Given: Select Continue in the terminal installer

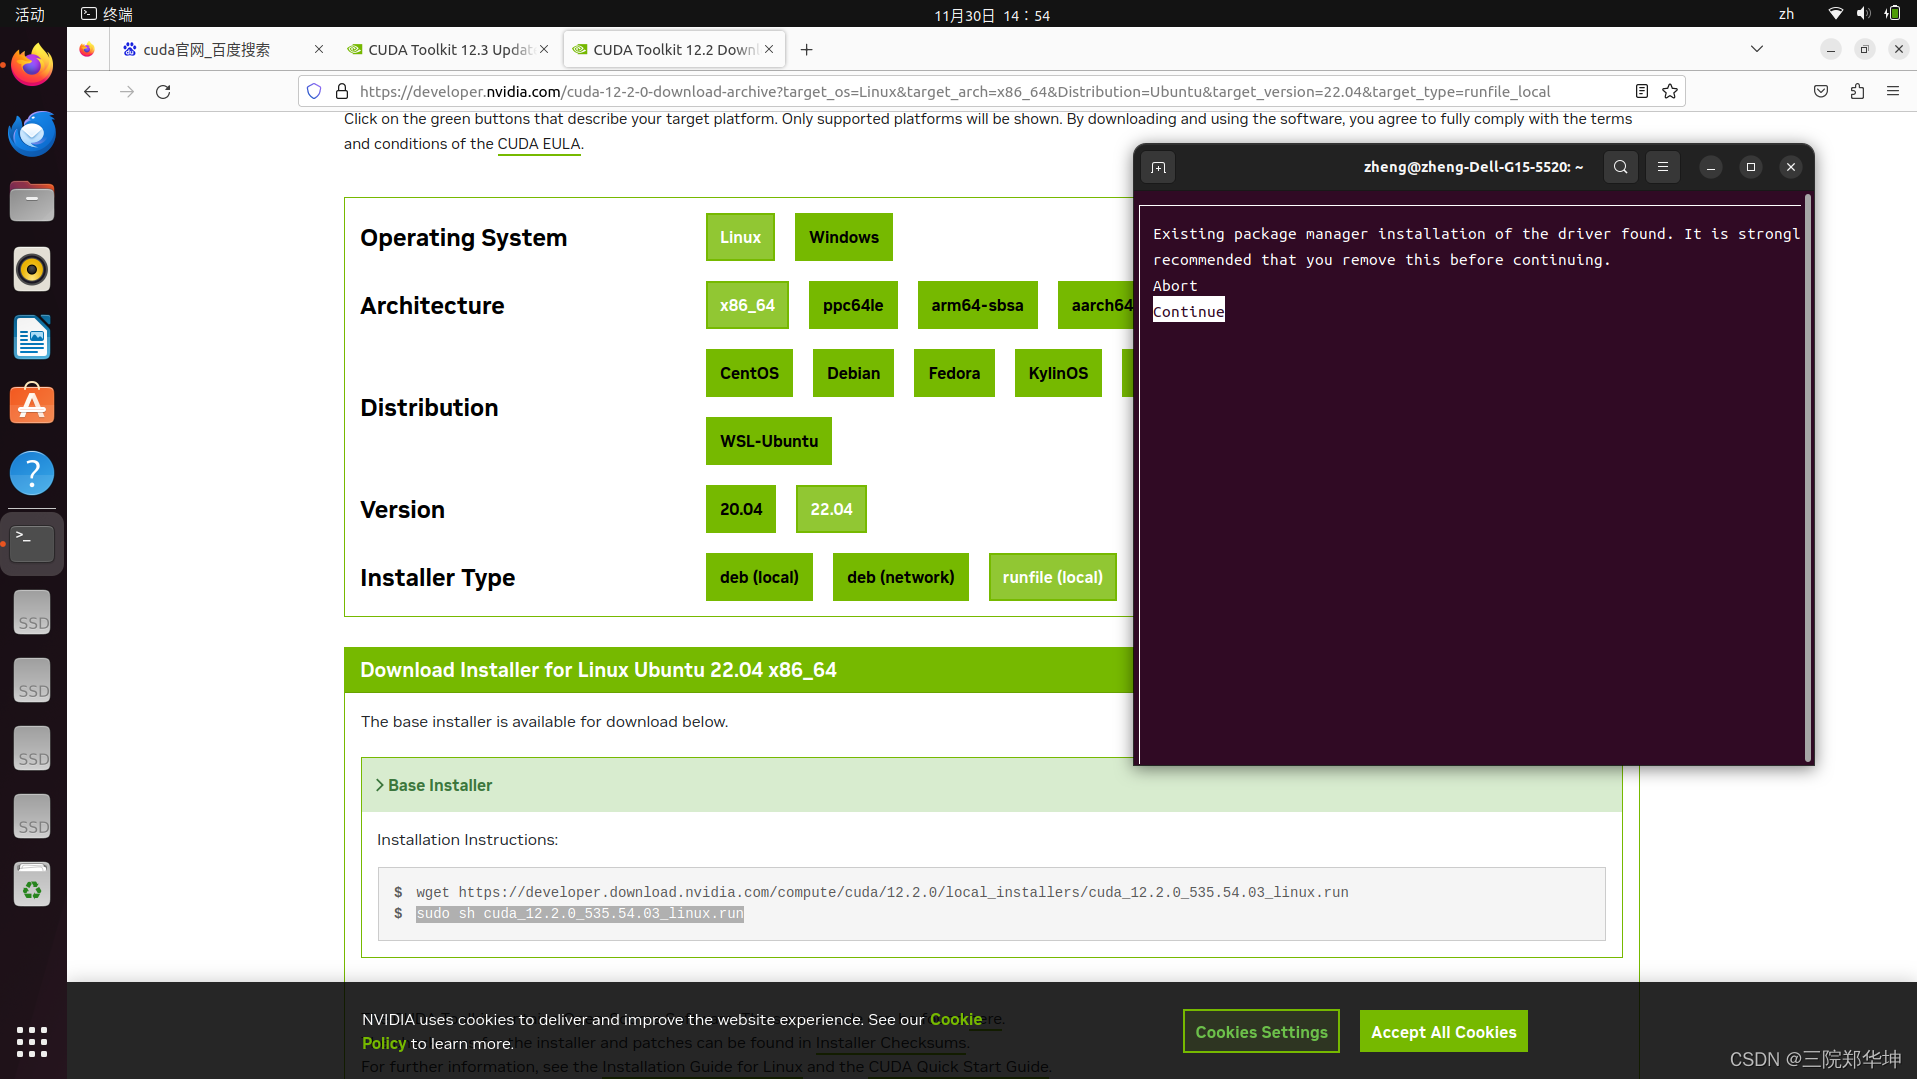Looking at the screenshot, I should [x=1188, y=312].
